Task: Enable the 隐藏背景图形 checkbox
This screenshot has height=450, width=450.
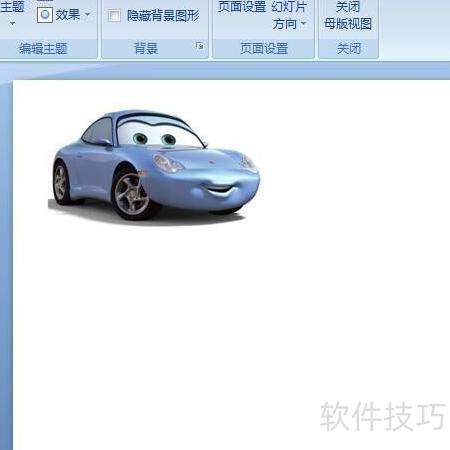Action: point(114,16)
